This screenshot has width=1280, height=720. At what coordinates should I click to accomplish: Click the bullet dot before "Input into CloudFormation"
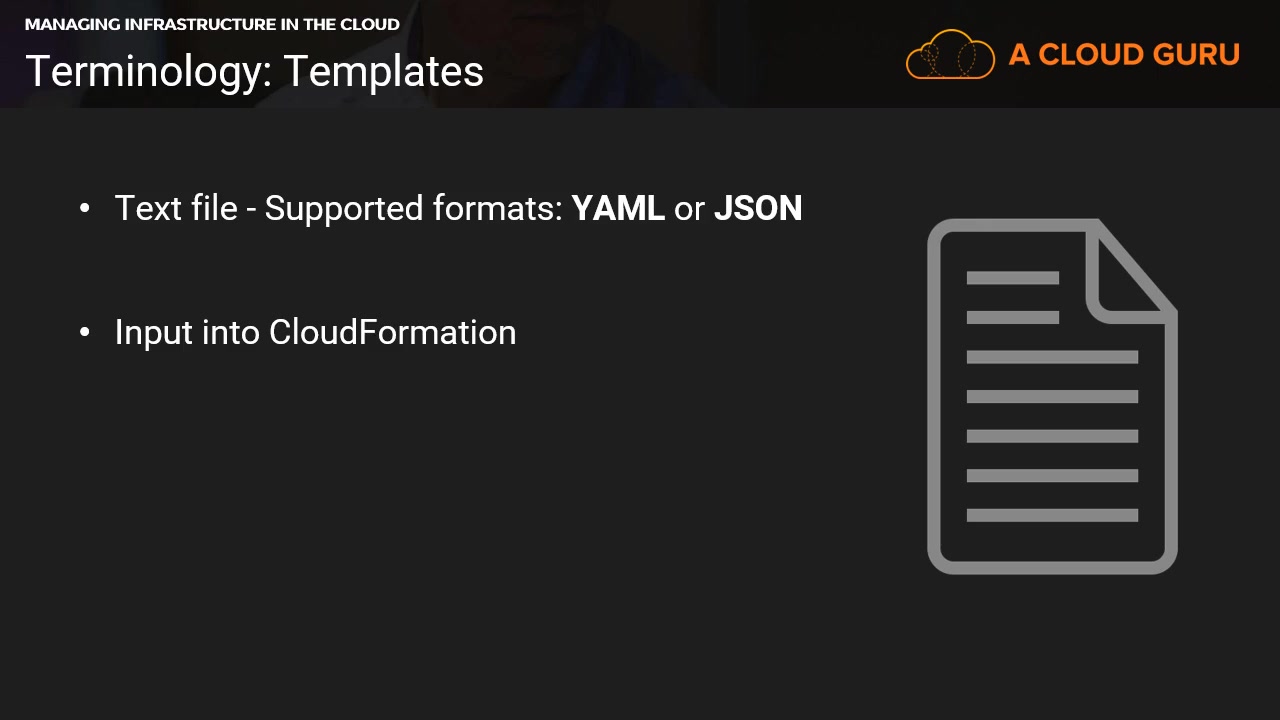(x=85, y=332)
